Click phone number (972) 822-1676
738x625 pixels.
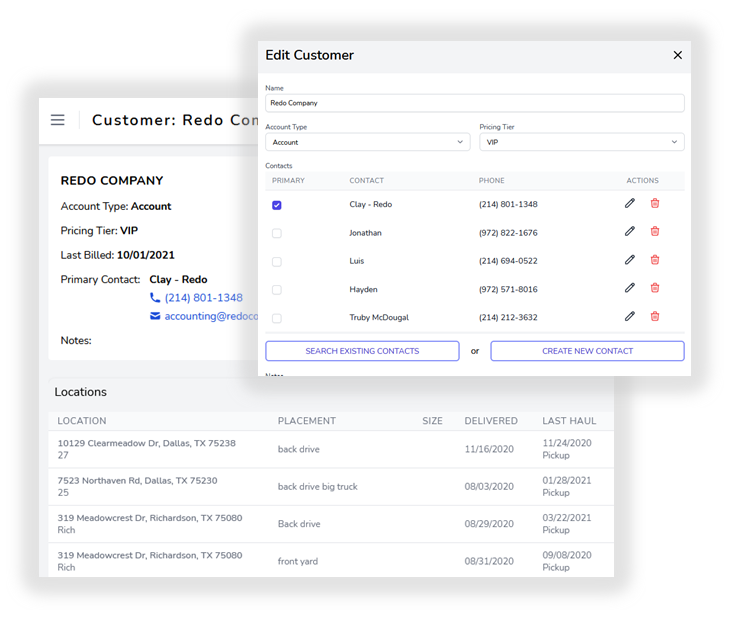[508, 233]
